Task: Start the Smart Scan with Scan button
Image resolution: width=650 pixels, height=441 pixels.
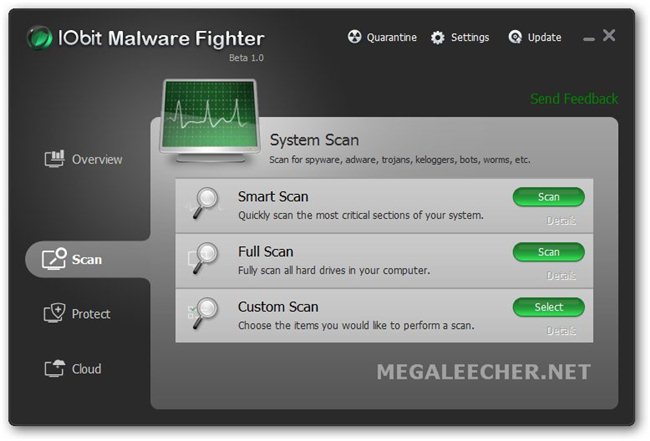Action: click(x=548, y=197)
